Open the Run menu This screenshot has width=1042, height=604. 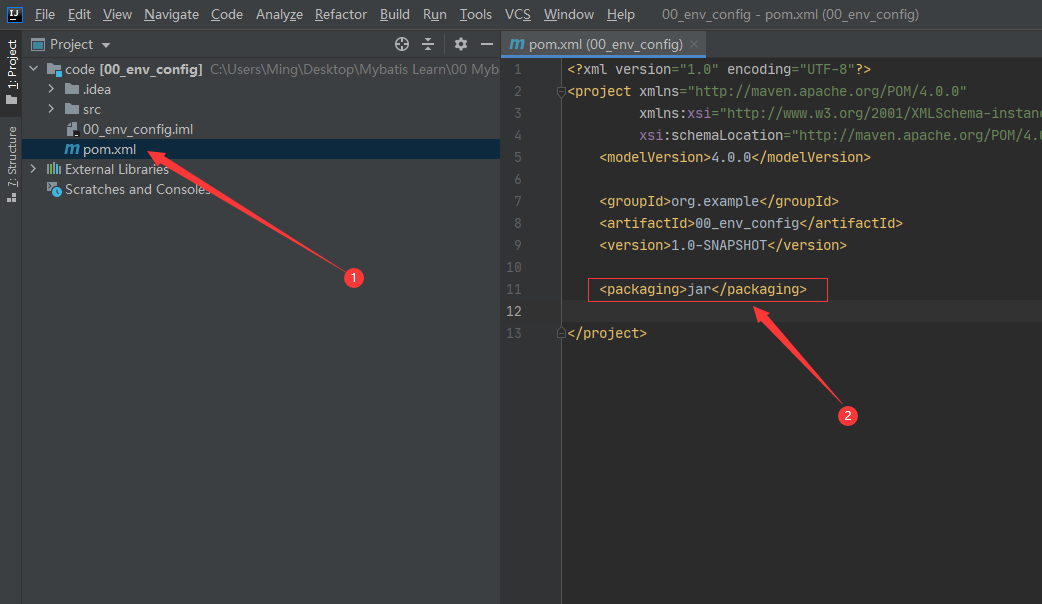[x=435, y=14]
